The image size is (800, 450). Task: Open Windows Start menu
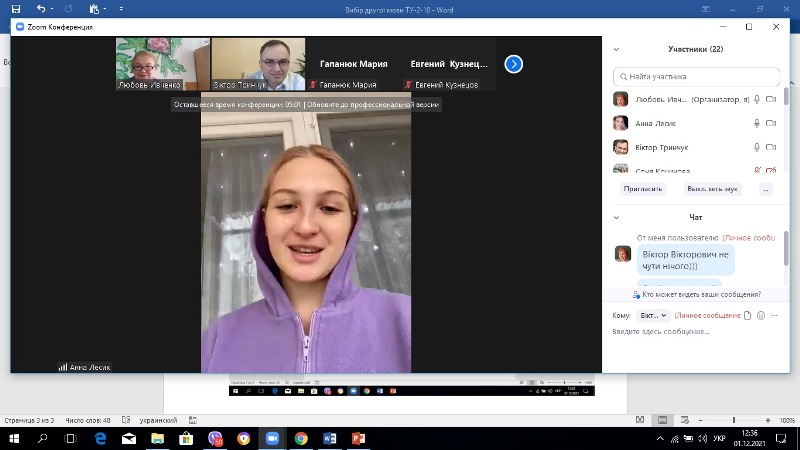[x=14, y=439]
